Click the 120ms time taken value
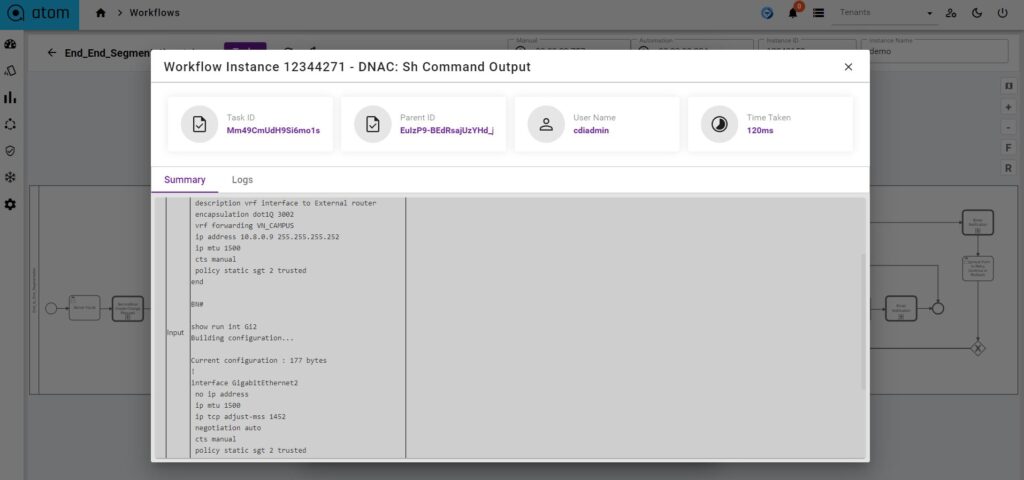This screenshot has width=1024, height=480. [x=760, y=131]
